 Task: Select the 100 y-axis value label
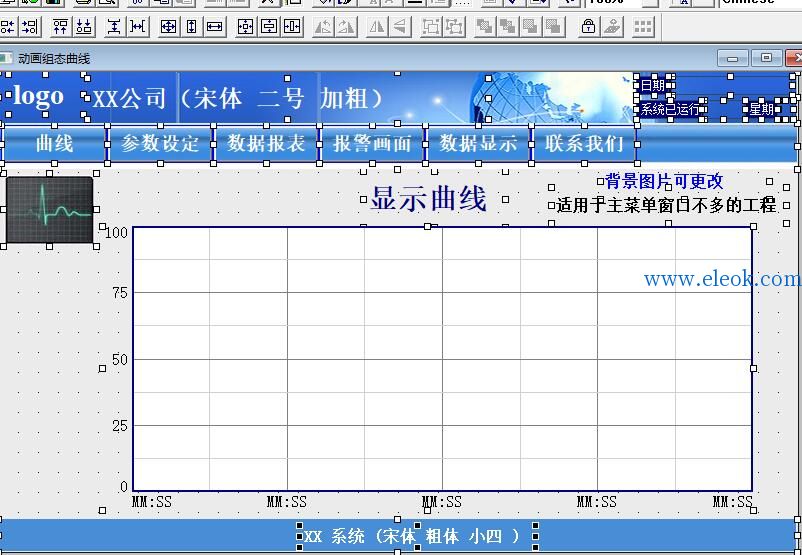(116, 234)
